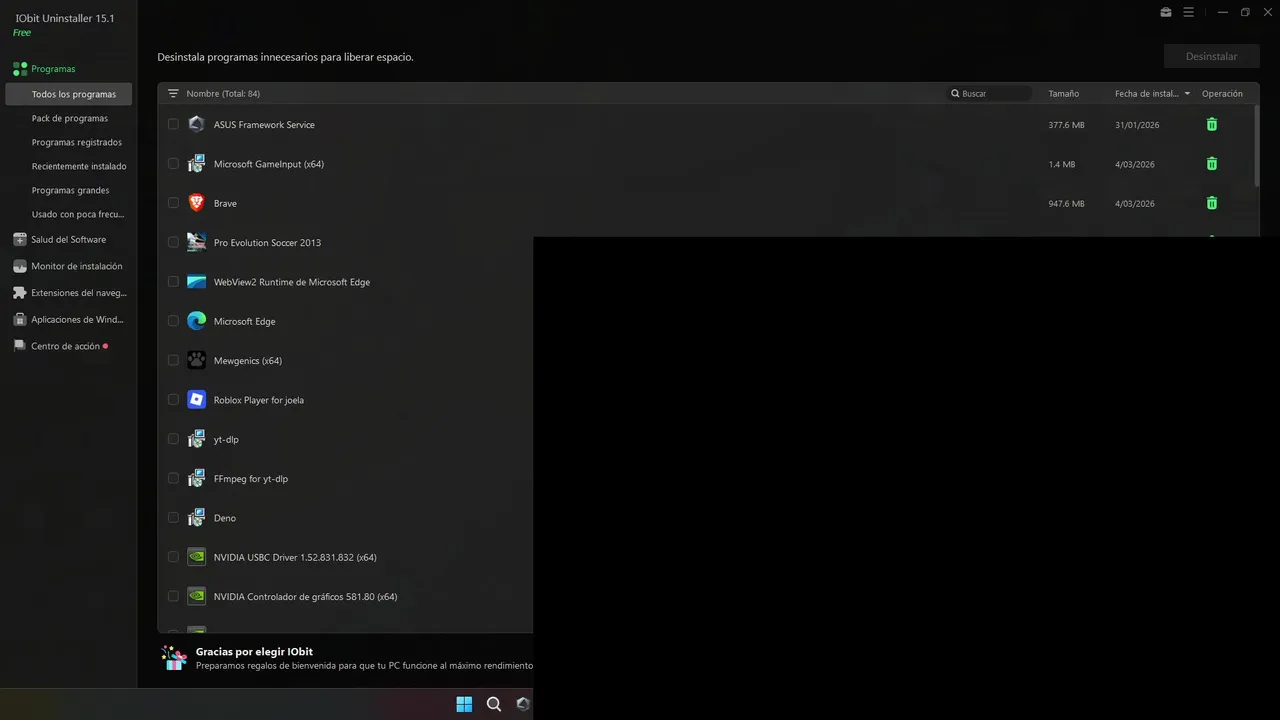Click the FFmpeg for yt-dlp icon
The height and width of the screenshot is (720, 1280).
point(196,478)
